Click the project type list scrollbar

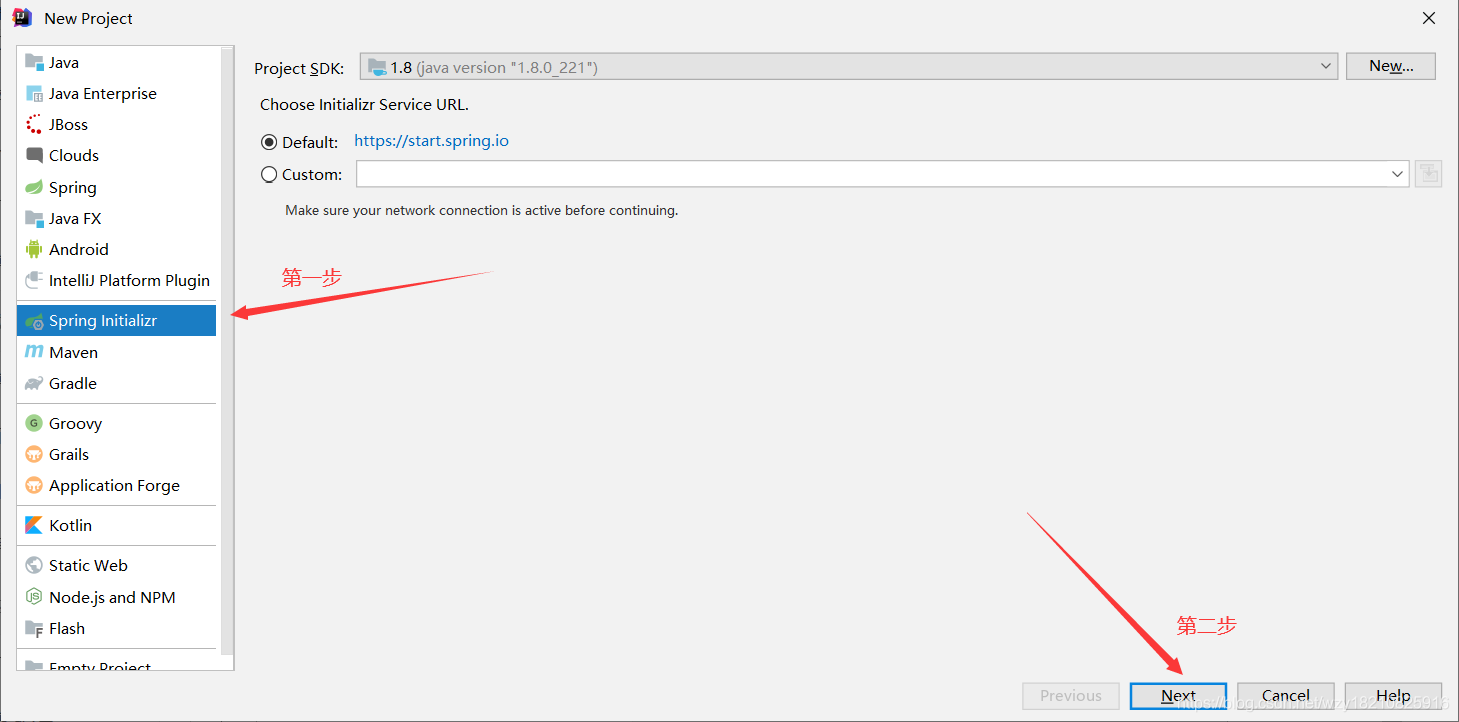pos(227,350)
